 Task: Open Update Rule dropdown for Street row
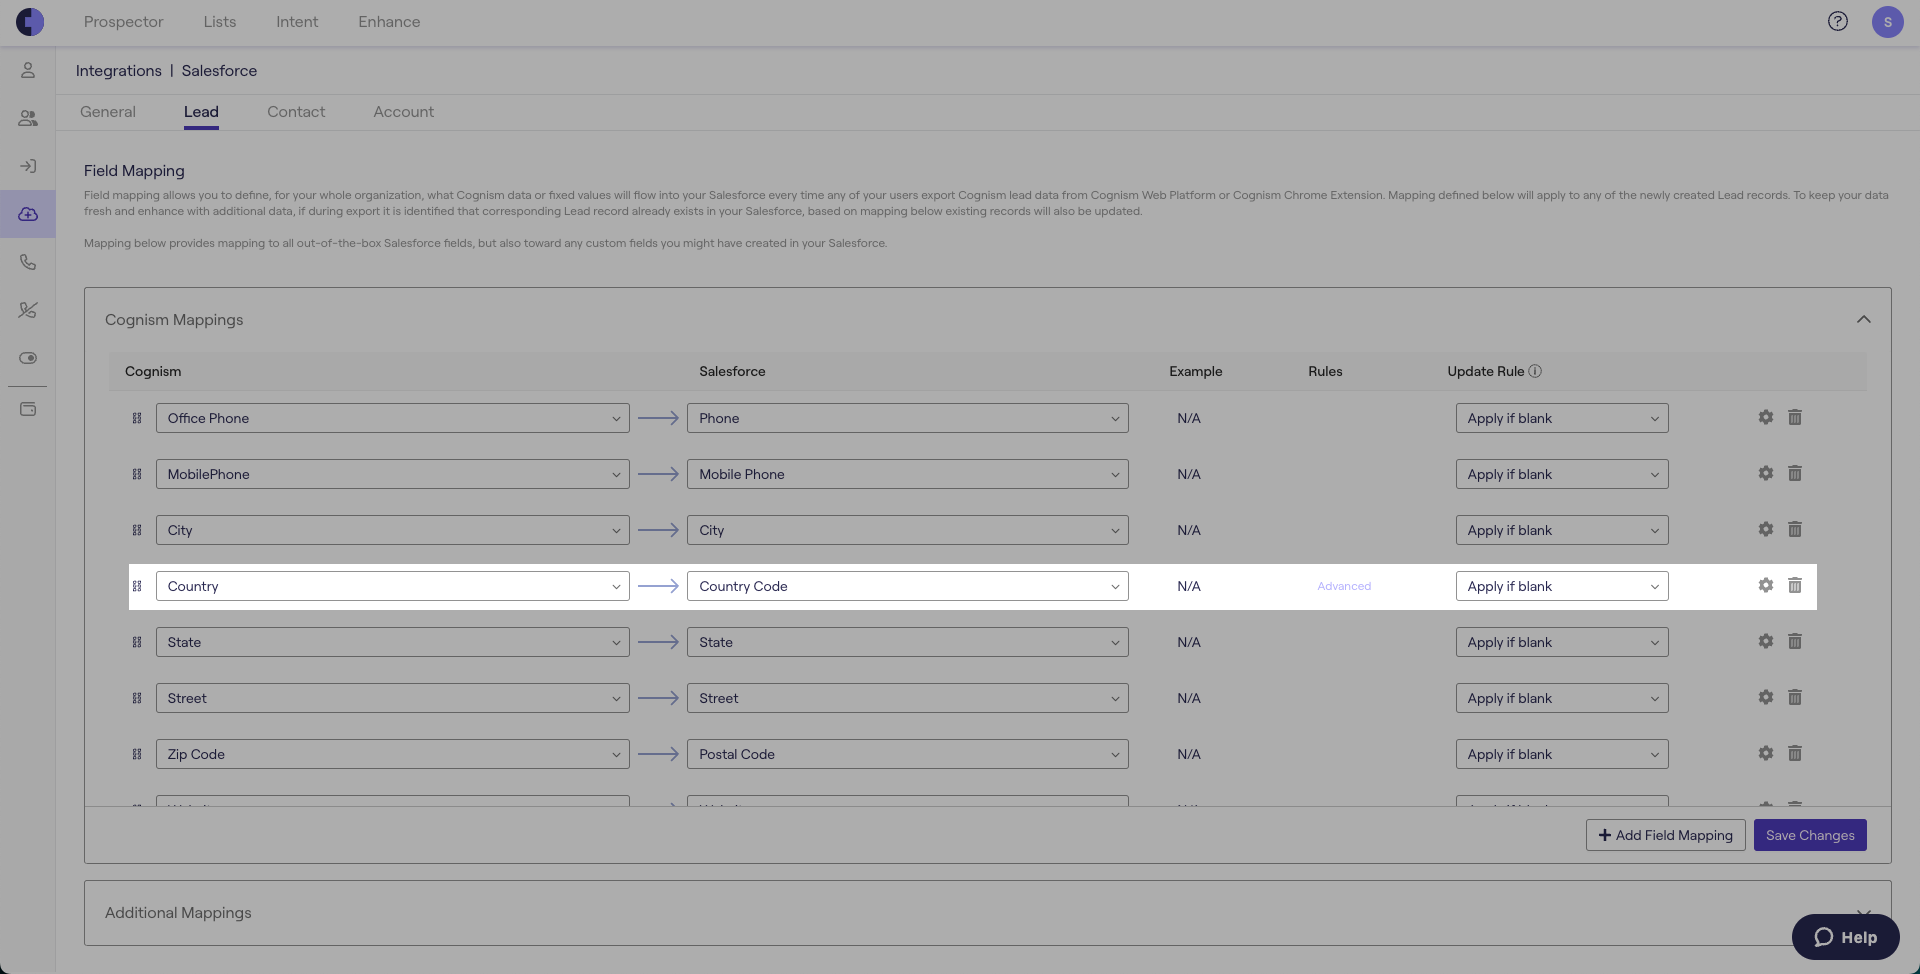pyautogui.click(x=1562, y=698)
